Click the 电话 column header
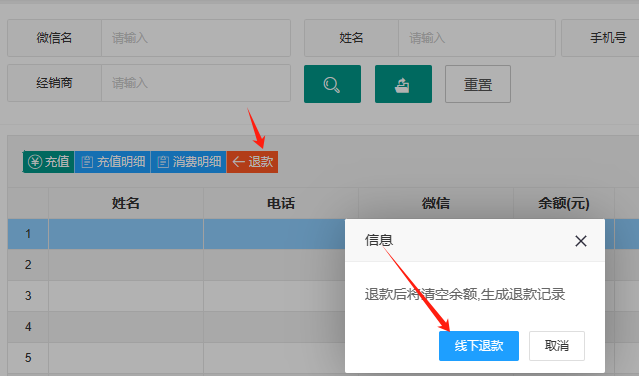Screen dimensions: 639x376 coord(281,203)
